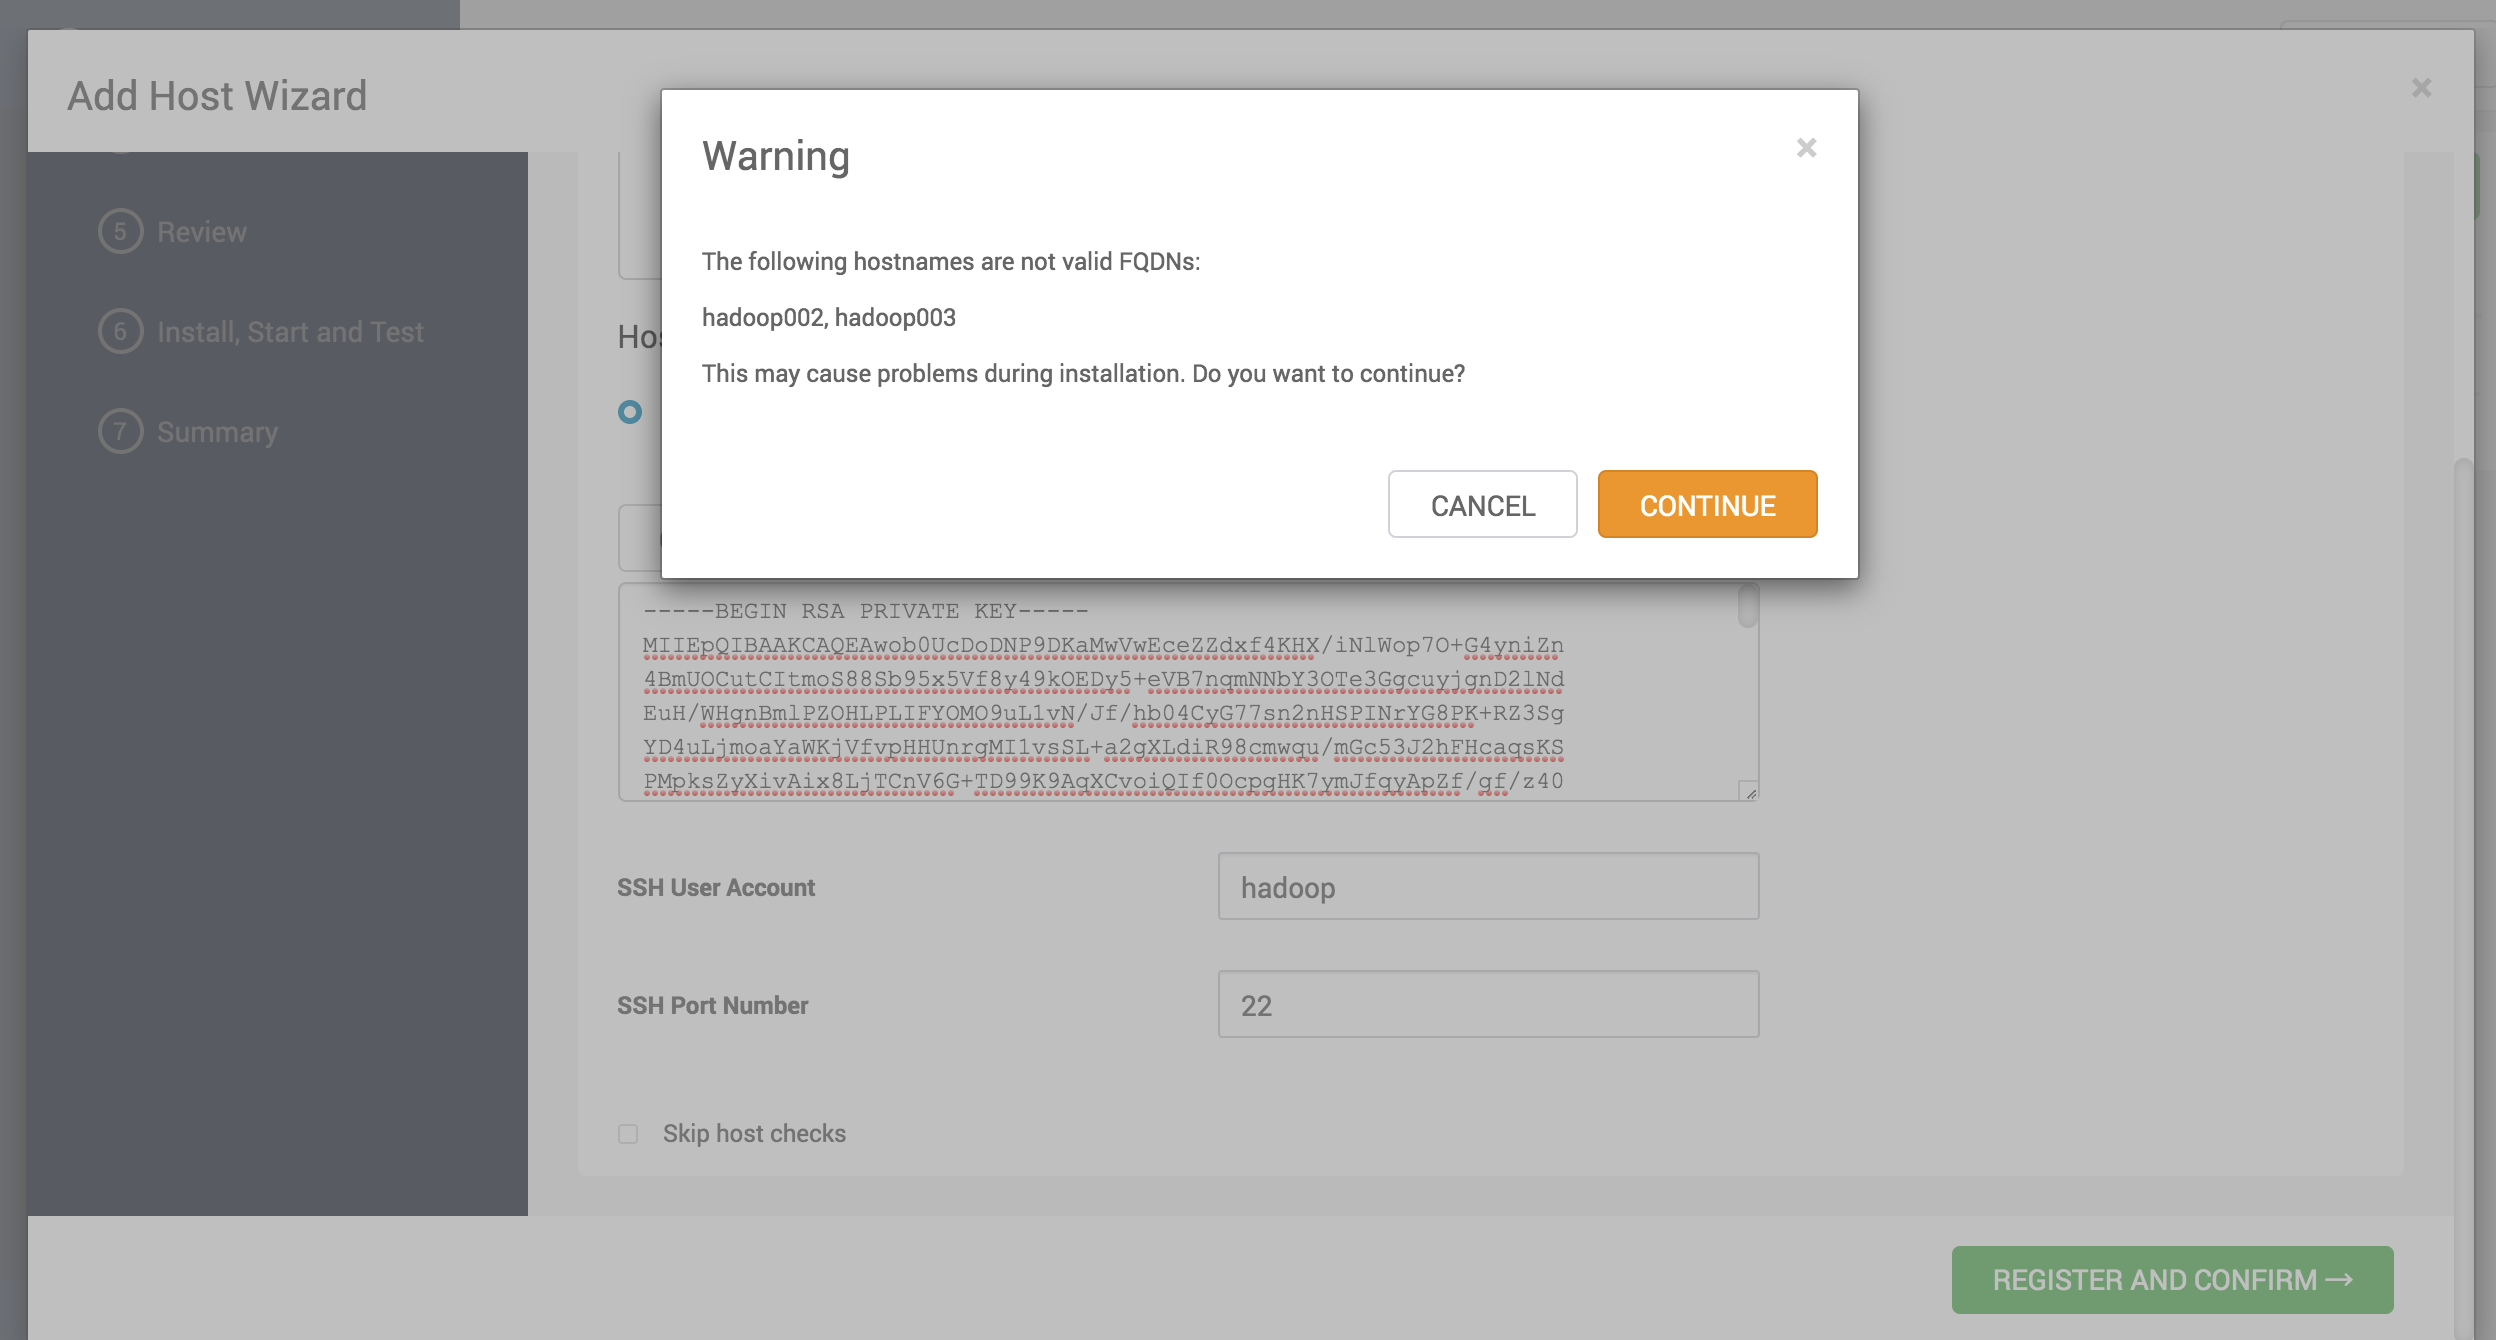Enable the Skip host checks checkbox
The height and width of the screenshot is (1340, 2496).
pyautogui.click(x=628, y=1134)
